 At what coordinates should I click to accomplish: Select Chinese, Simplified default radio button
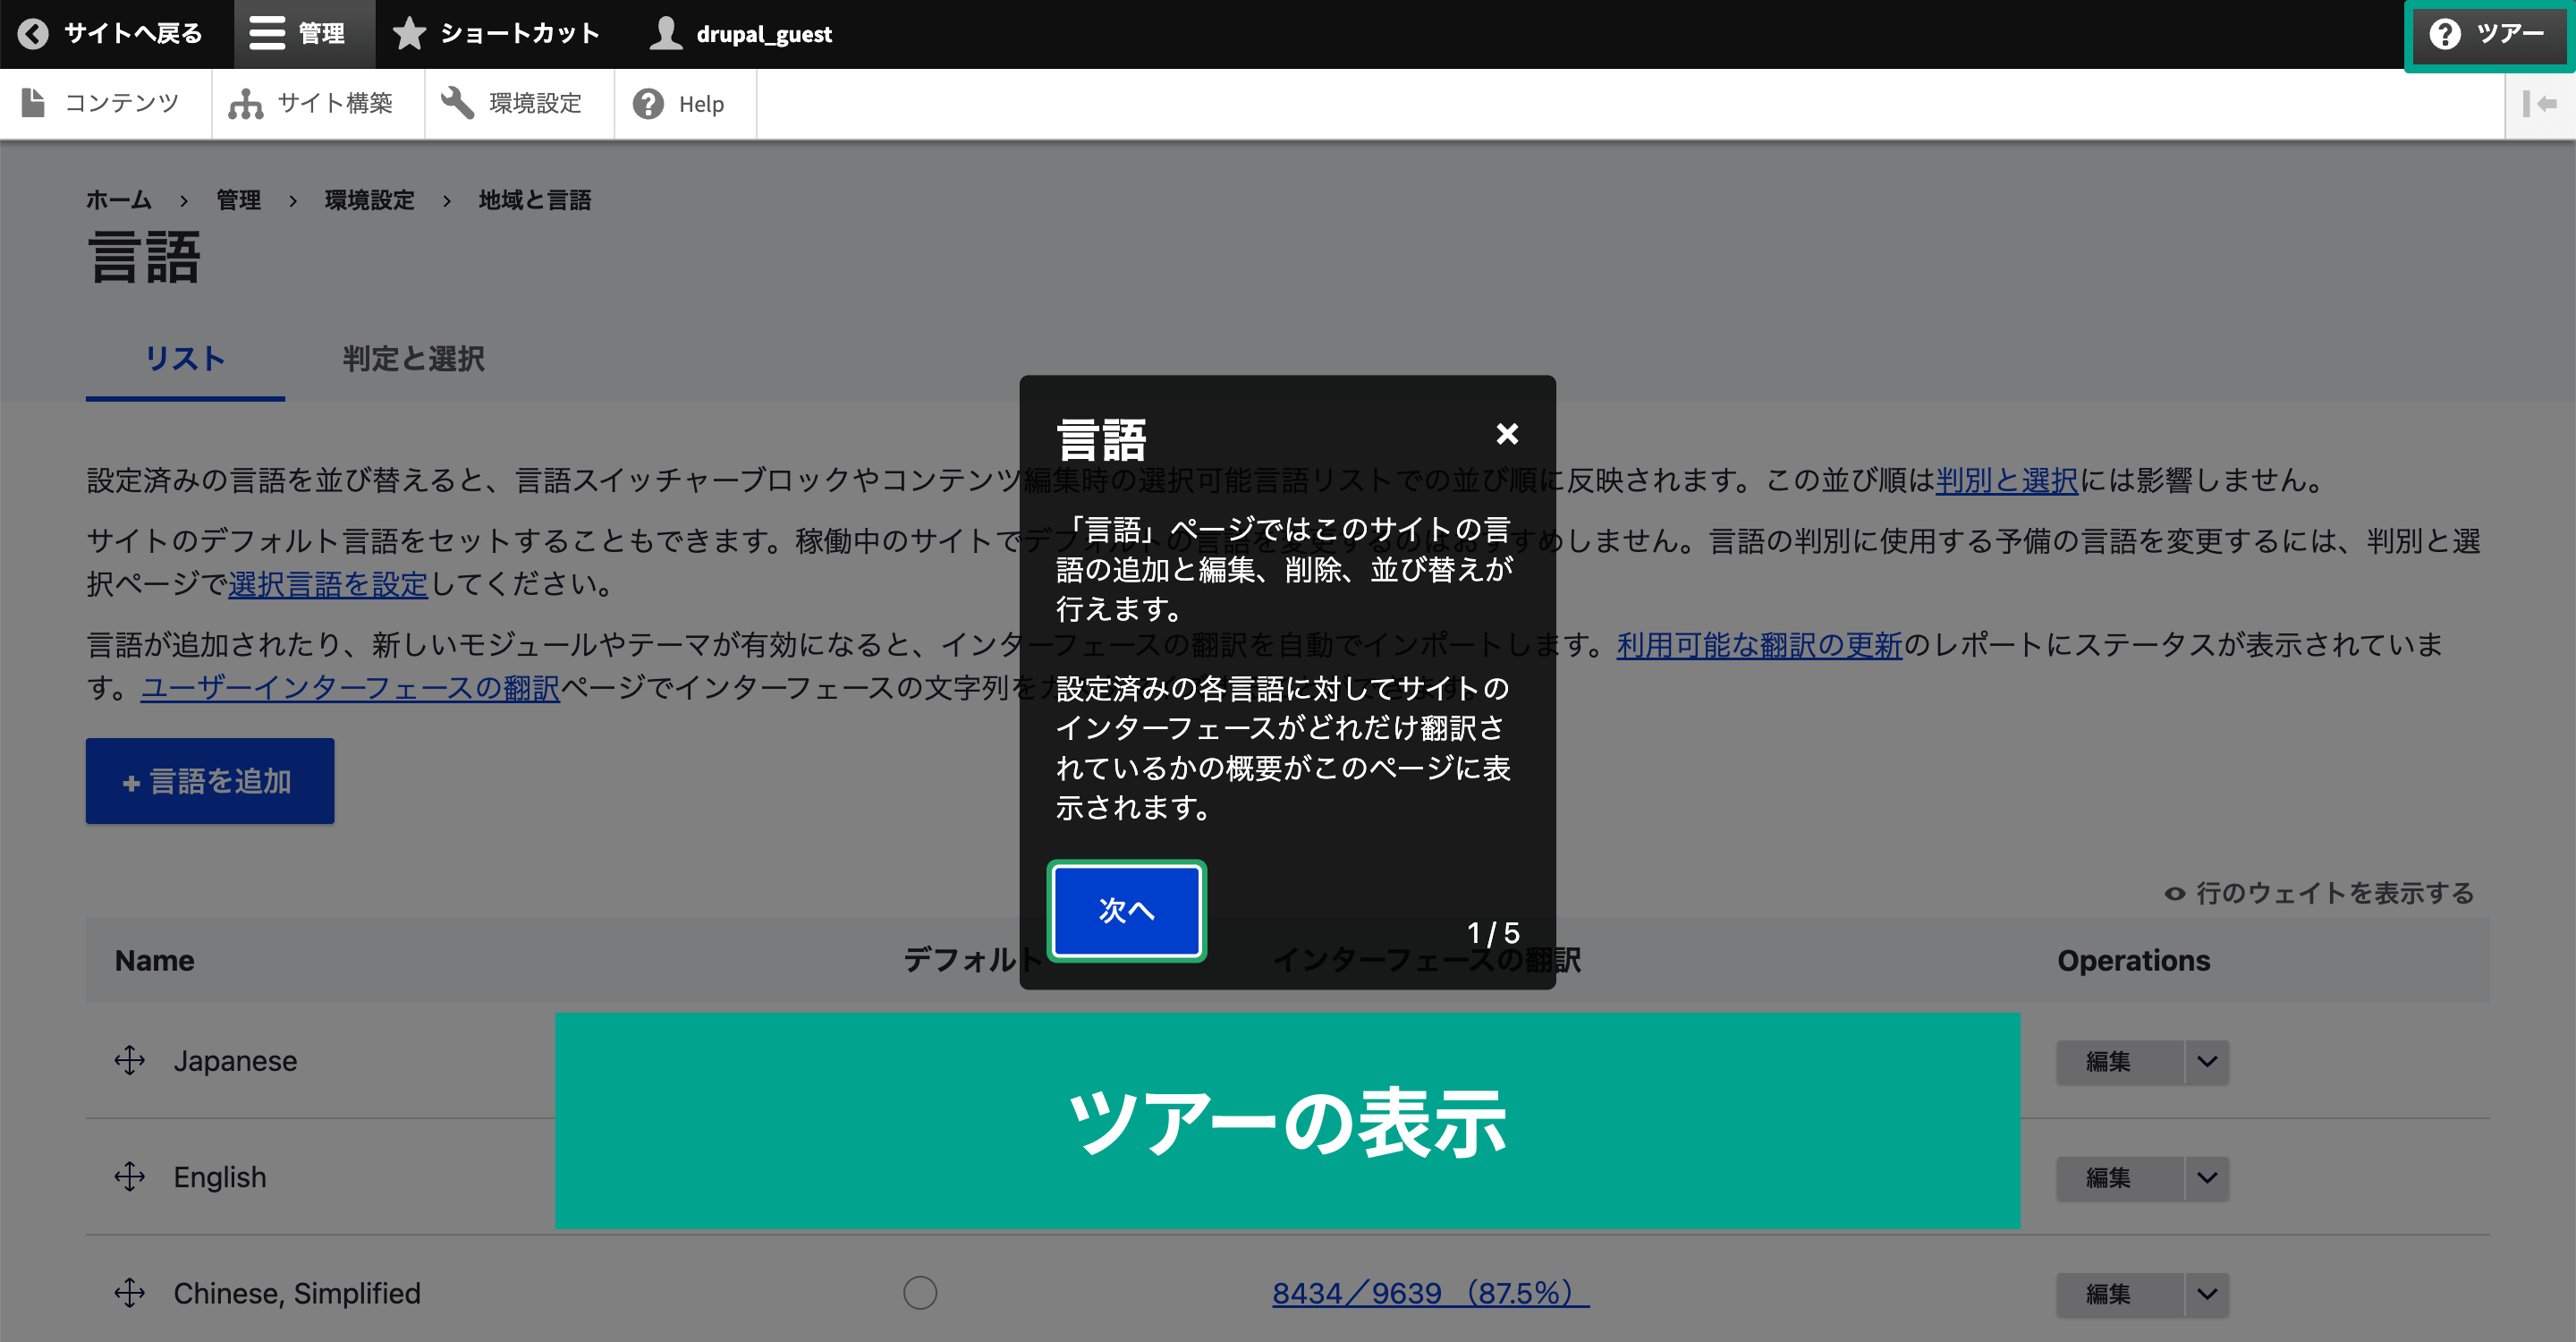click(x=920, y=1292)
